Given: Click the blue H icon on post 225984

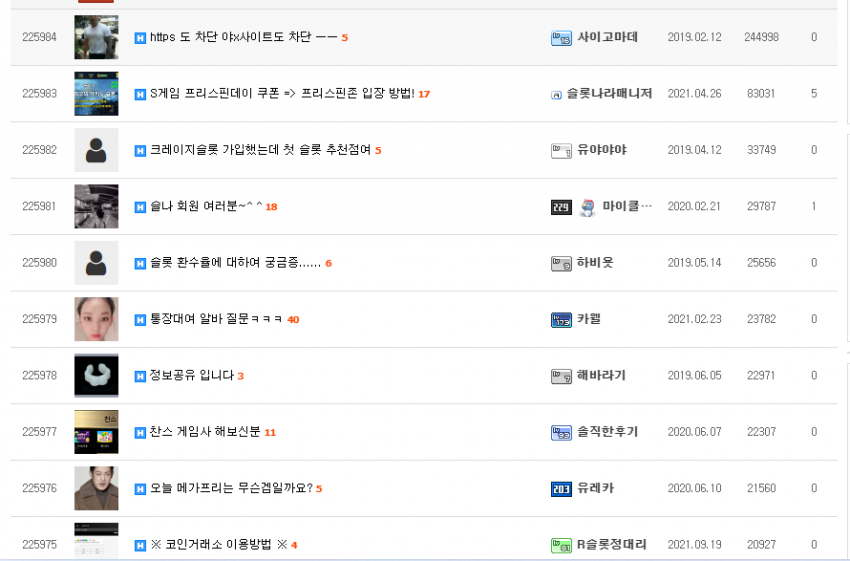Looking at the screenshot, I should [x=140, y=38].
